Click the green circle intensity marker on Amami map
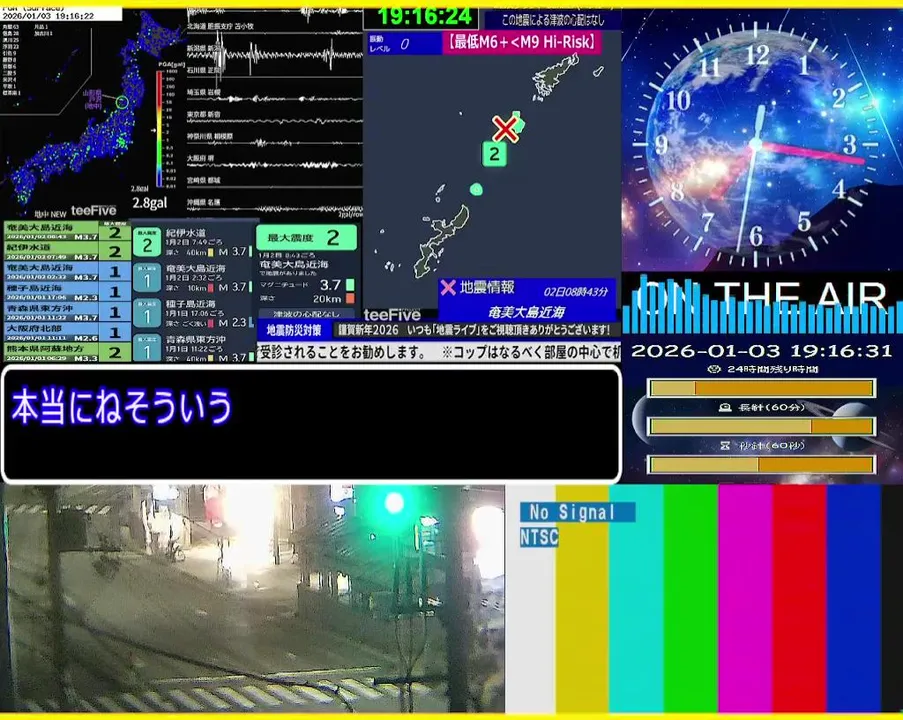The width and height of the screenshot is (903, 720). coord(476,190)
